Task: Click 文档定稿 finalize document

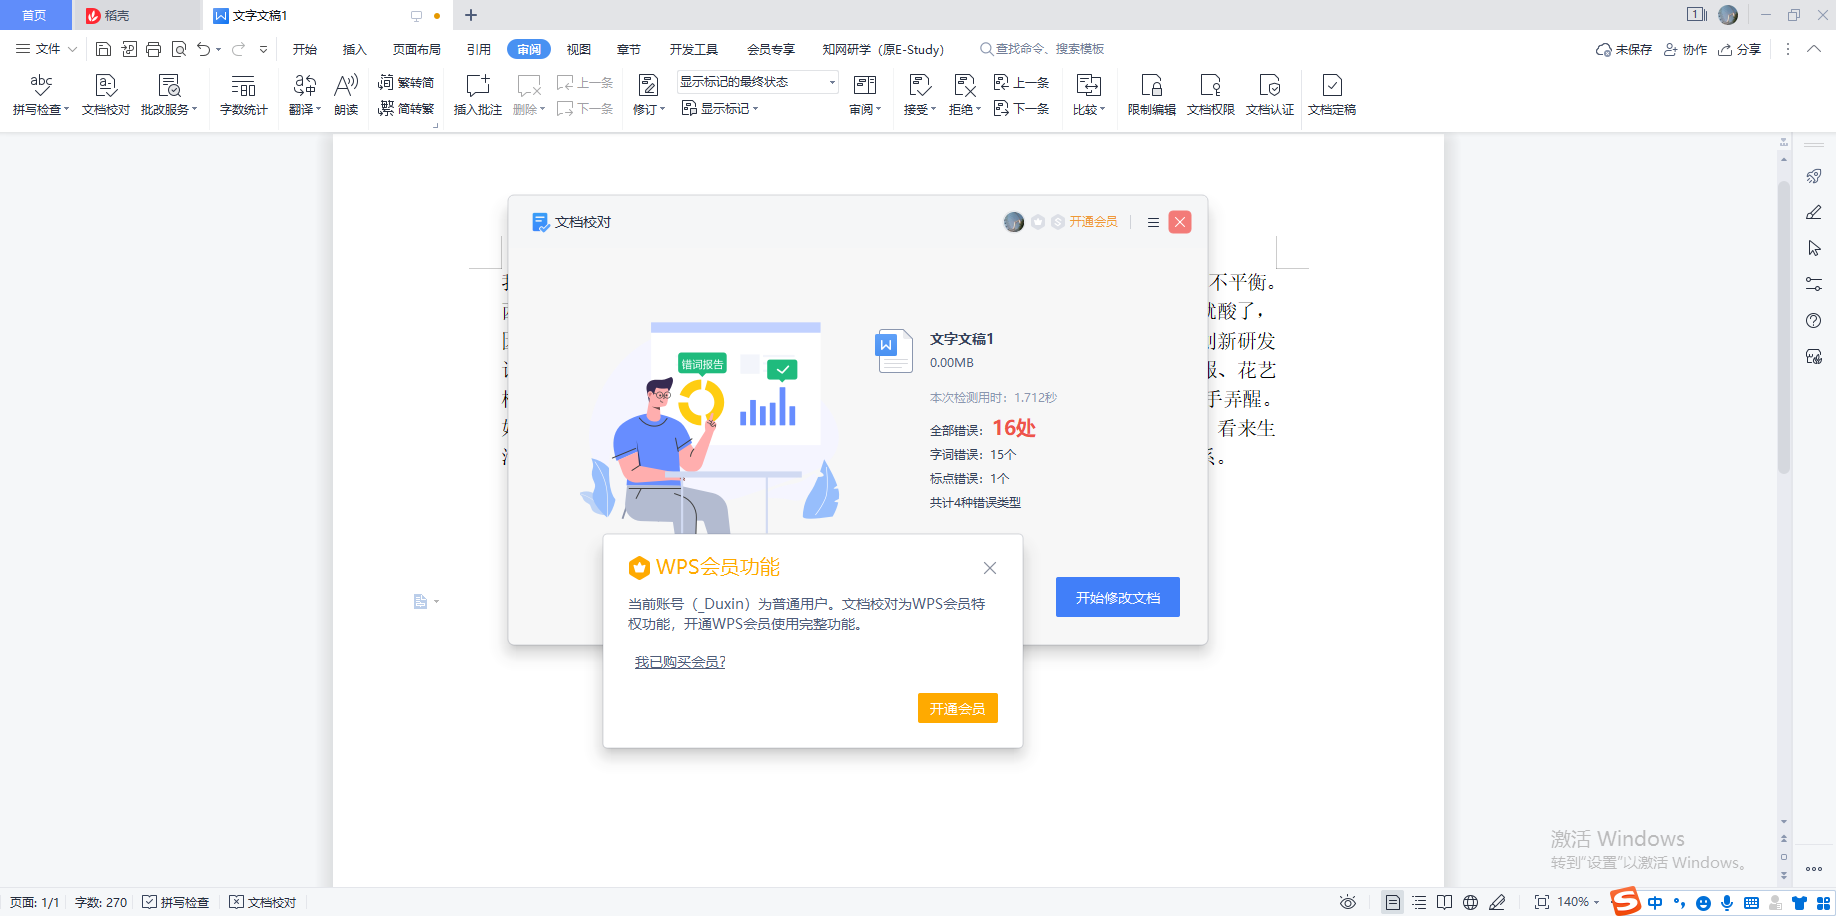Action: click(x=1332, y=95)
